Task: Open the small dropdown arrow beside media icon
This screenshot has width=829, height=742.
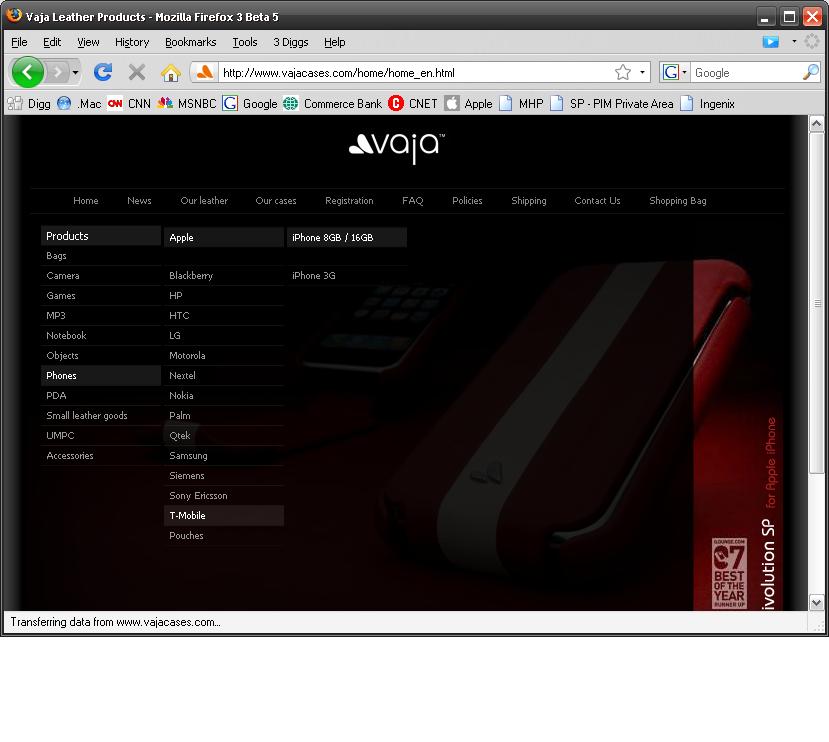Action: [x=794, y=41]
